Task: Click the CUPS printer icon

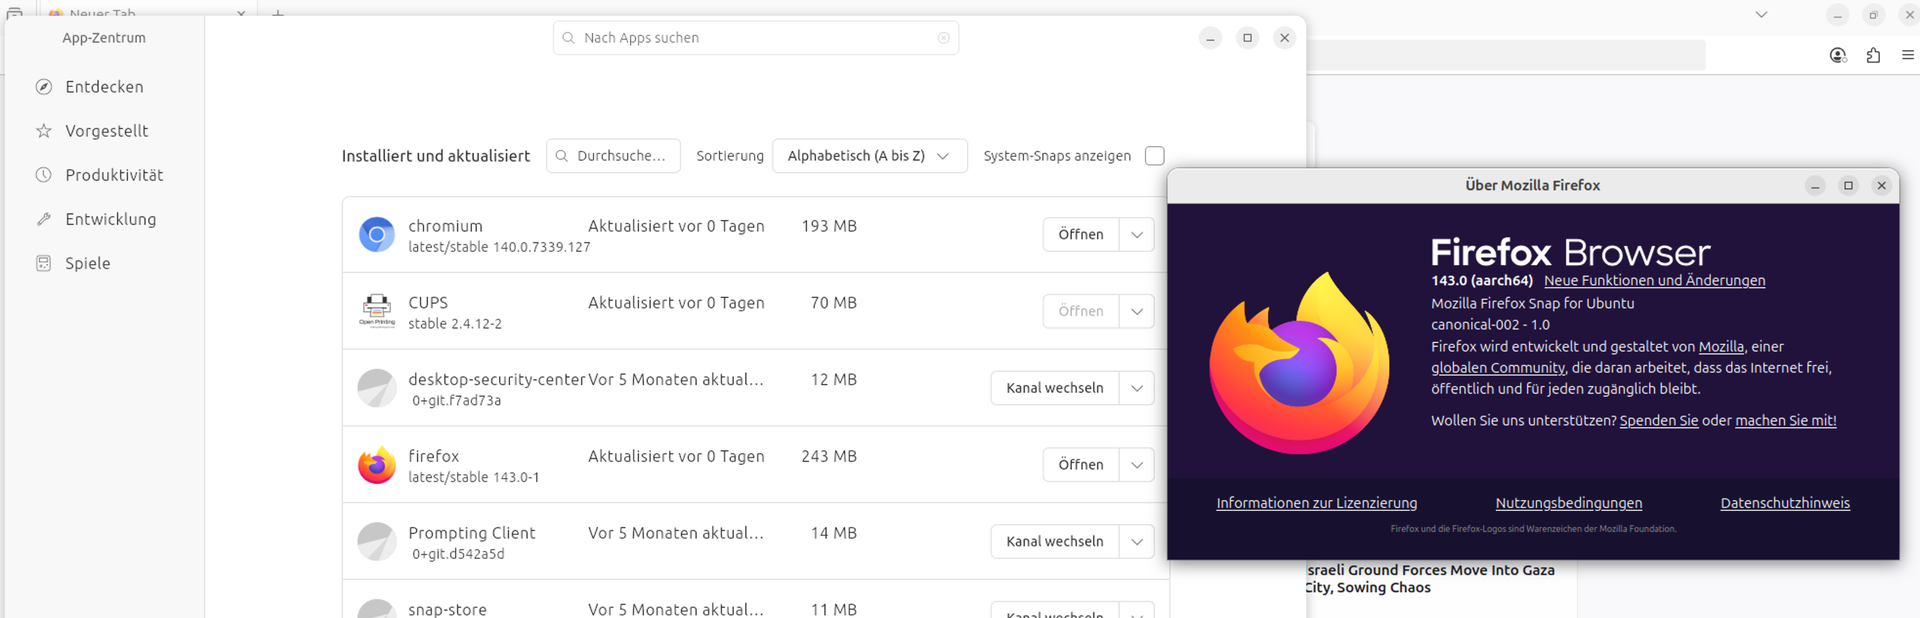Action: [377, 311]
